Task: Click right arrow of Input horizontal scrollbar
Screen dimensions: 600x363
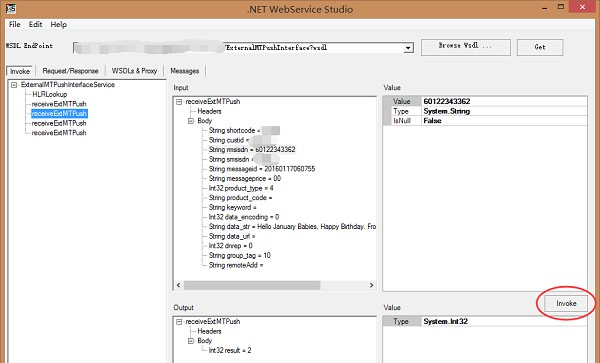Action: [371, 285]
